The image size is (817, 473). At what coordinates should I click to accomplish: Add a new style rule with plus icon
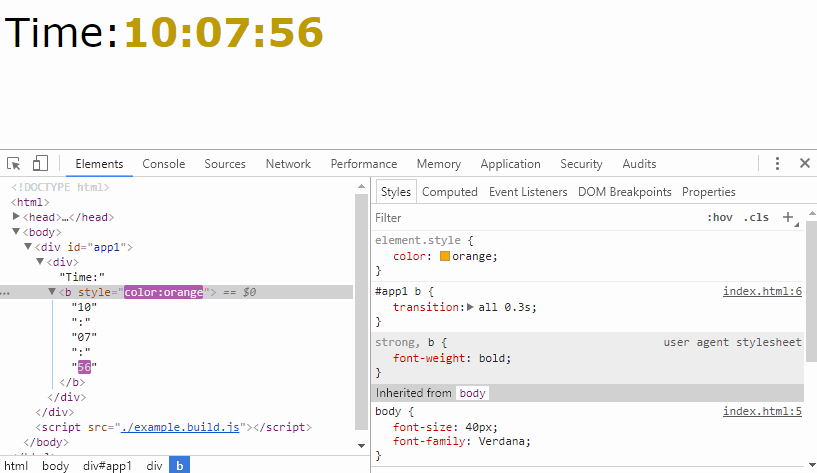tap(788, 217)
